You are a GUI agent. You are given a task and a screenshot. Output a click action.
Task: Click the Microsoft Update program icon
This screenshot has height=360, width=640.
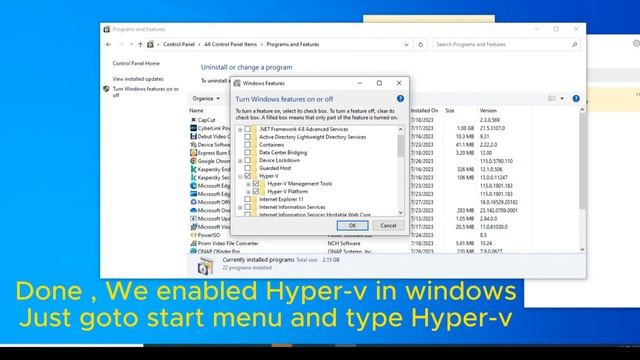coord(193,218)
